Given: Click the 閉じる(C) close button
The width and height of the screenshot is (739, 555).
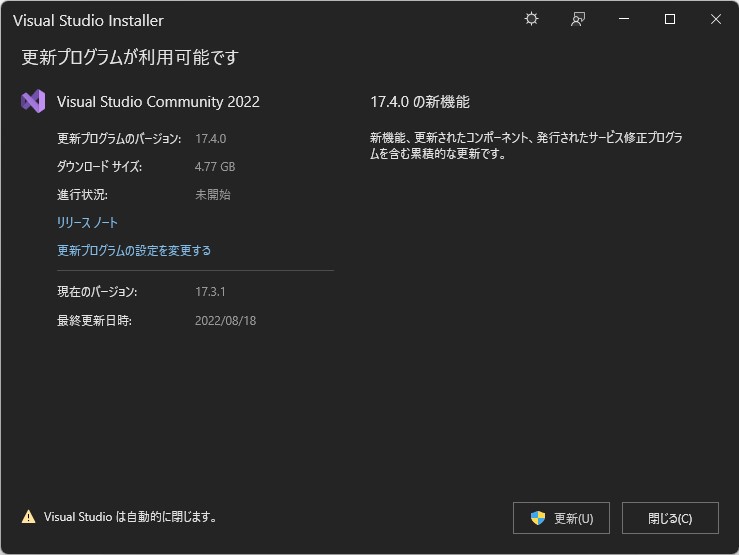Looking at the screenshot, I should [x=670, y=518].
